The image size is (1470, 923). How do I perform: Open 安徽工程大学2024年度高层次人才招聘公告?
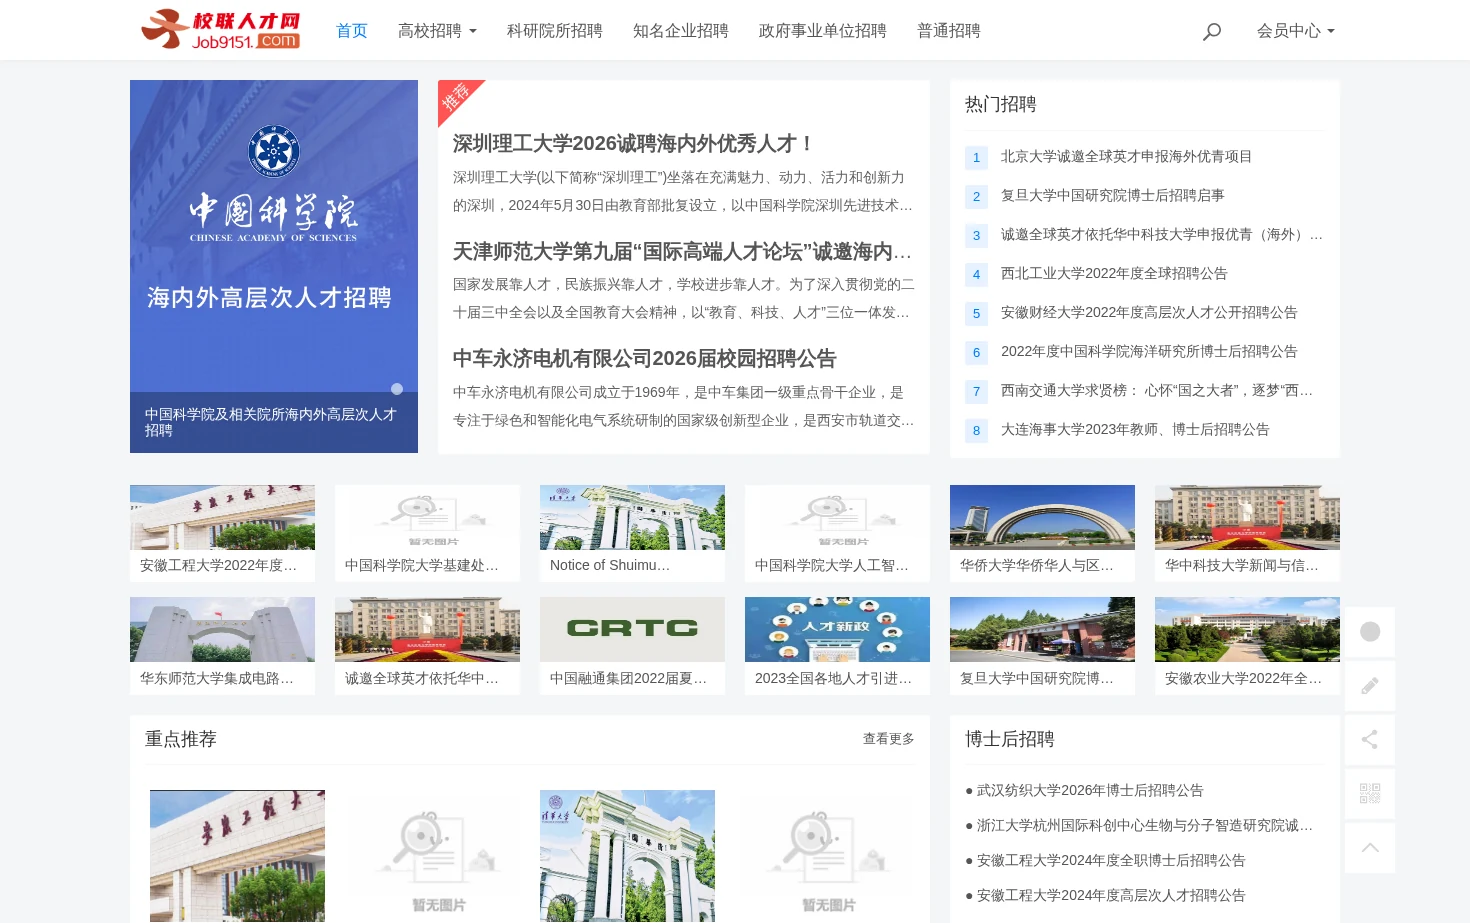pos(1111,896)
